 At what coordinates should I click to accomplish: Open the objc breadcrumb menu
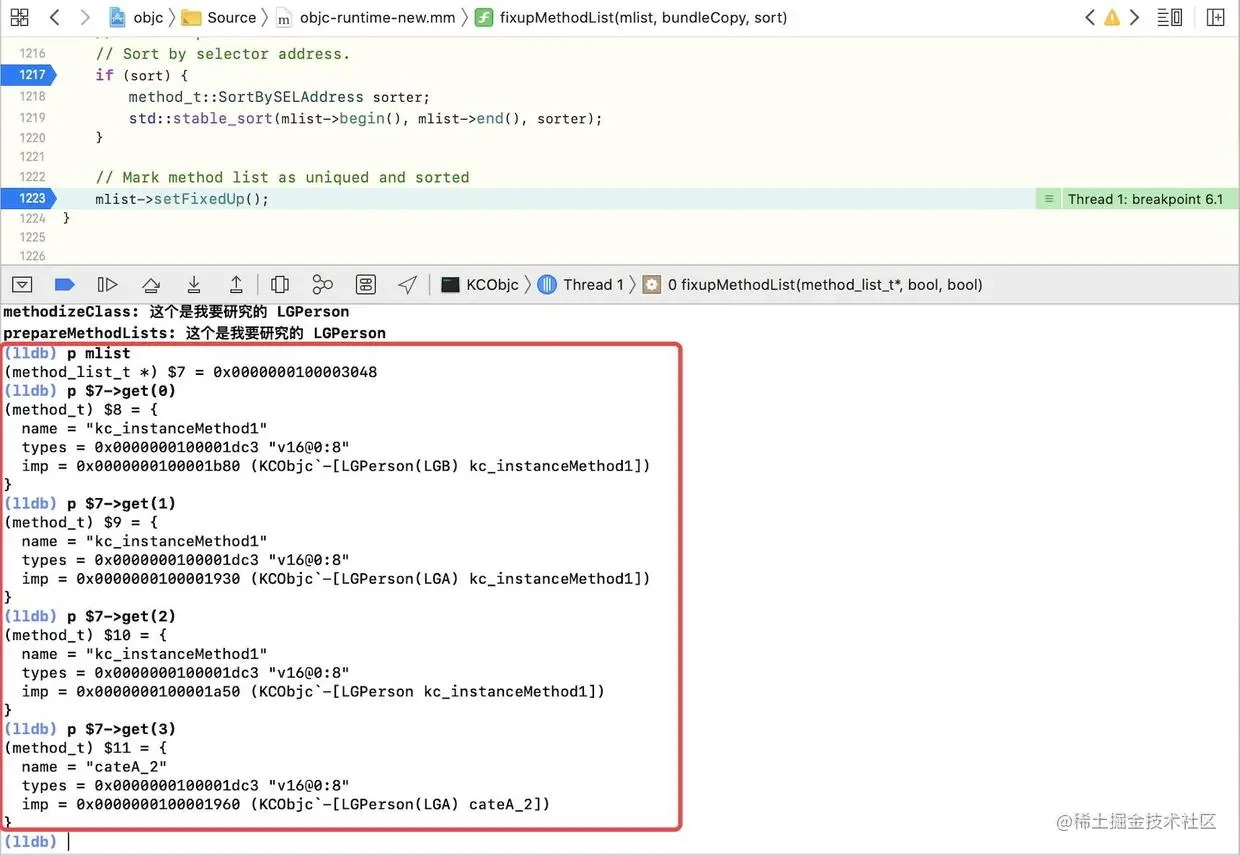148,17
